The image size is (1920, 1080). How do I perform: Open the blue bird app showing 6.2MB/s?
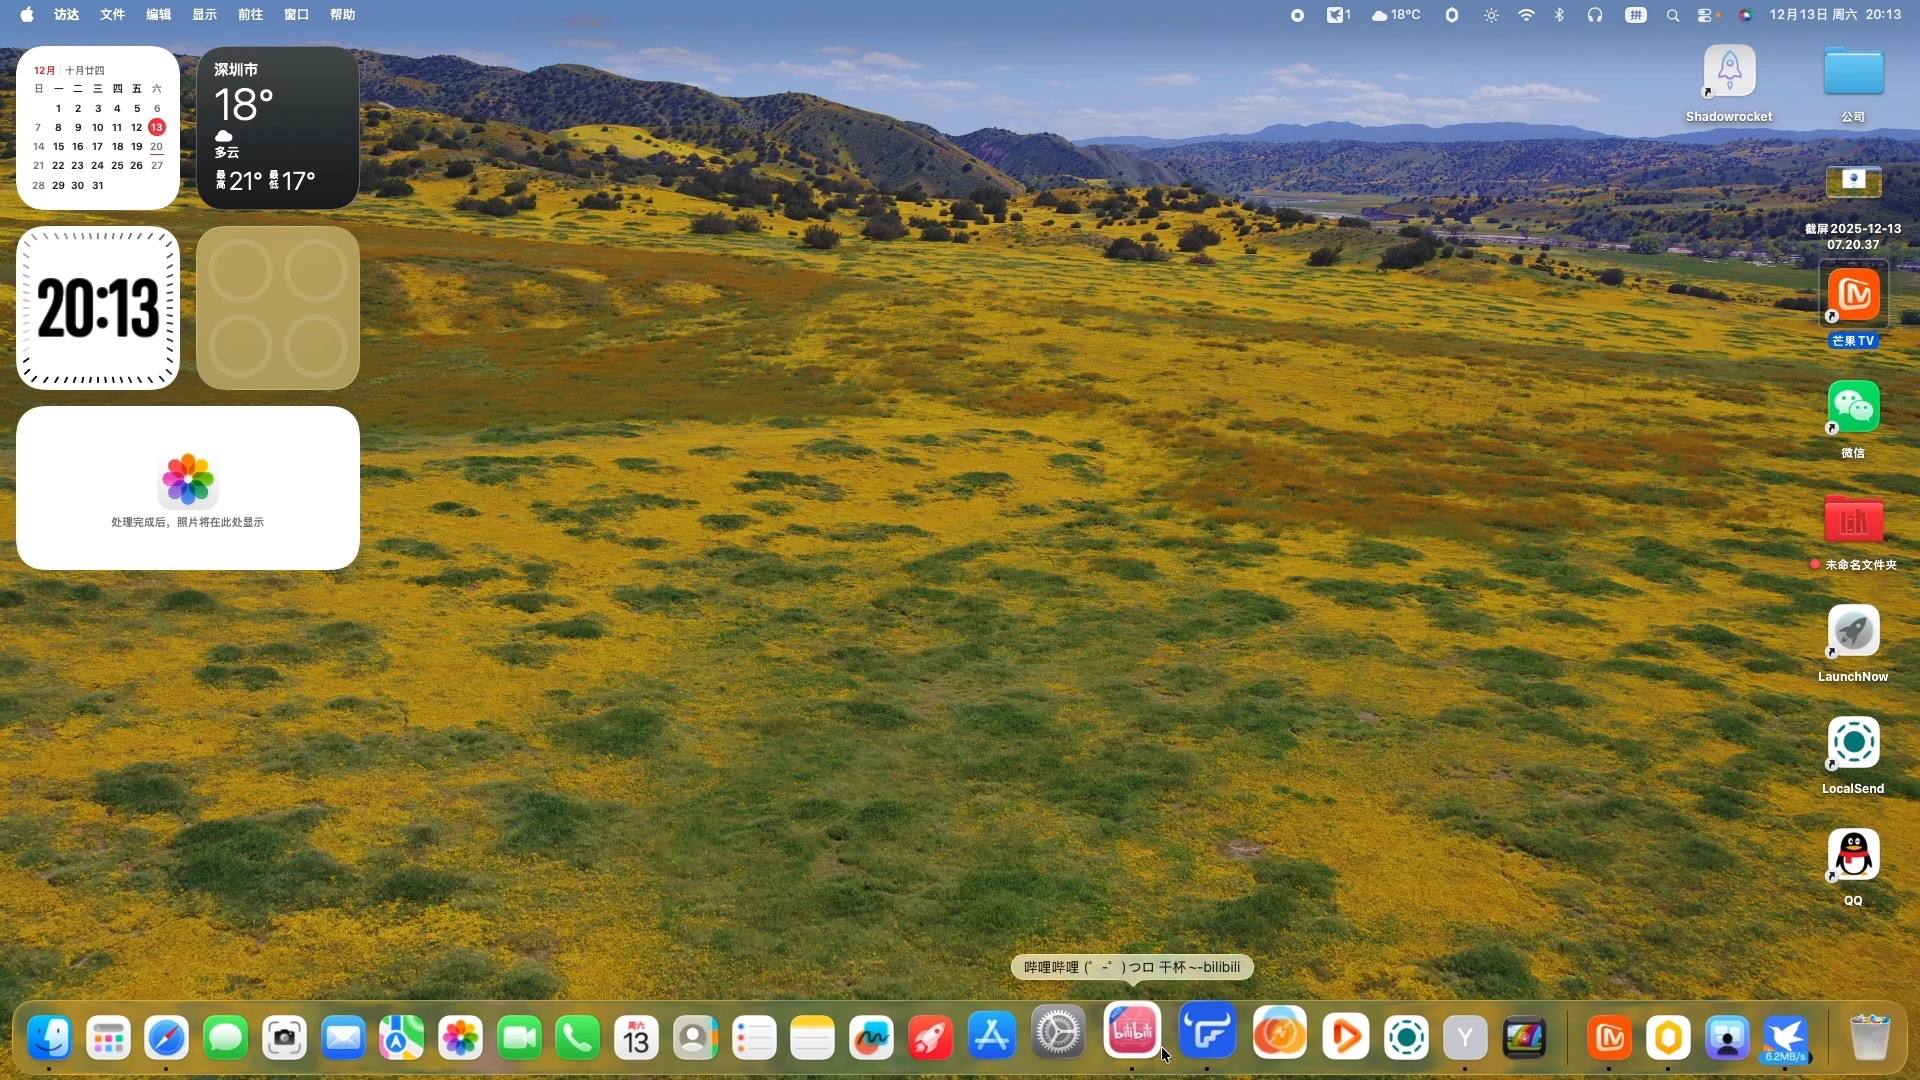point(1786,1038)
